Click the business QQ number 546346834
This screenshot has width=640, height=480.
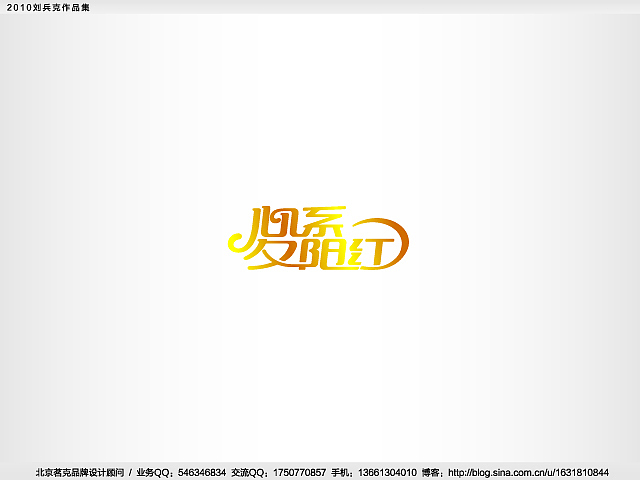[x=202, y=473]
